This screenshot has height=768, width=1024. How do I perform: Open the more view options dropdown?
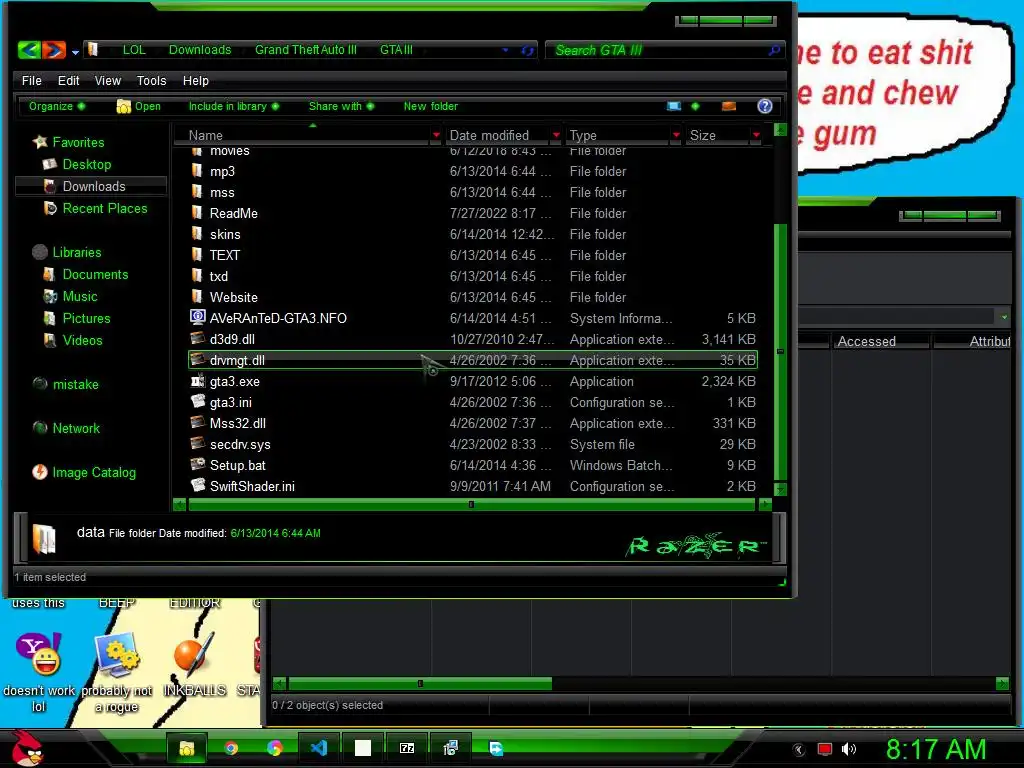point(695,106)
